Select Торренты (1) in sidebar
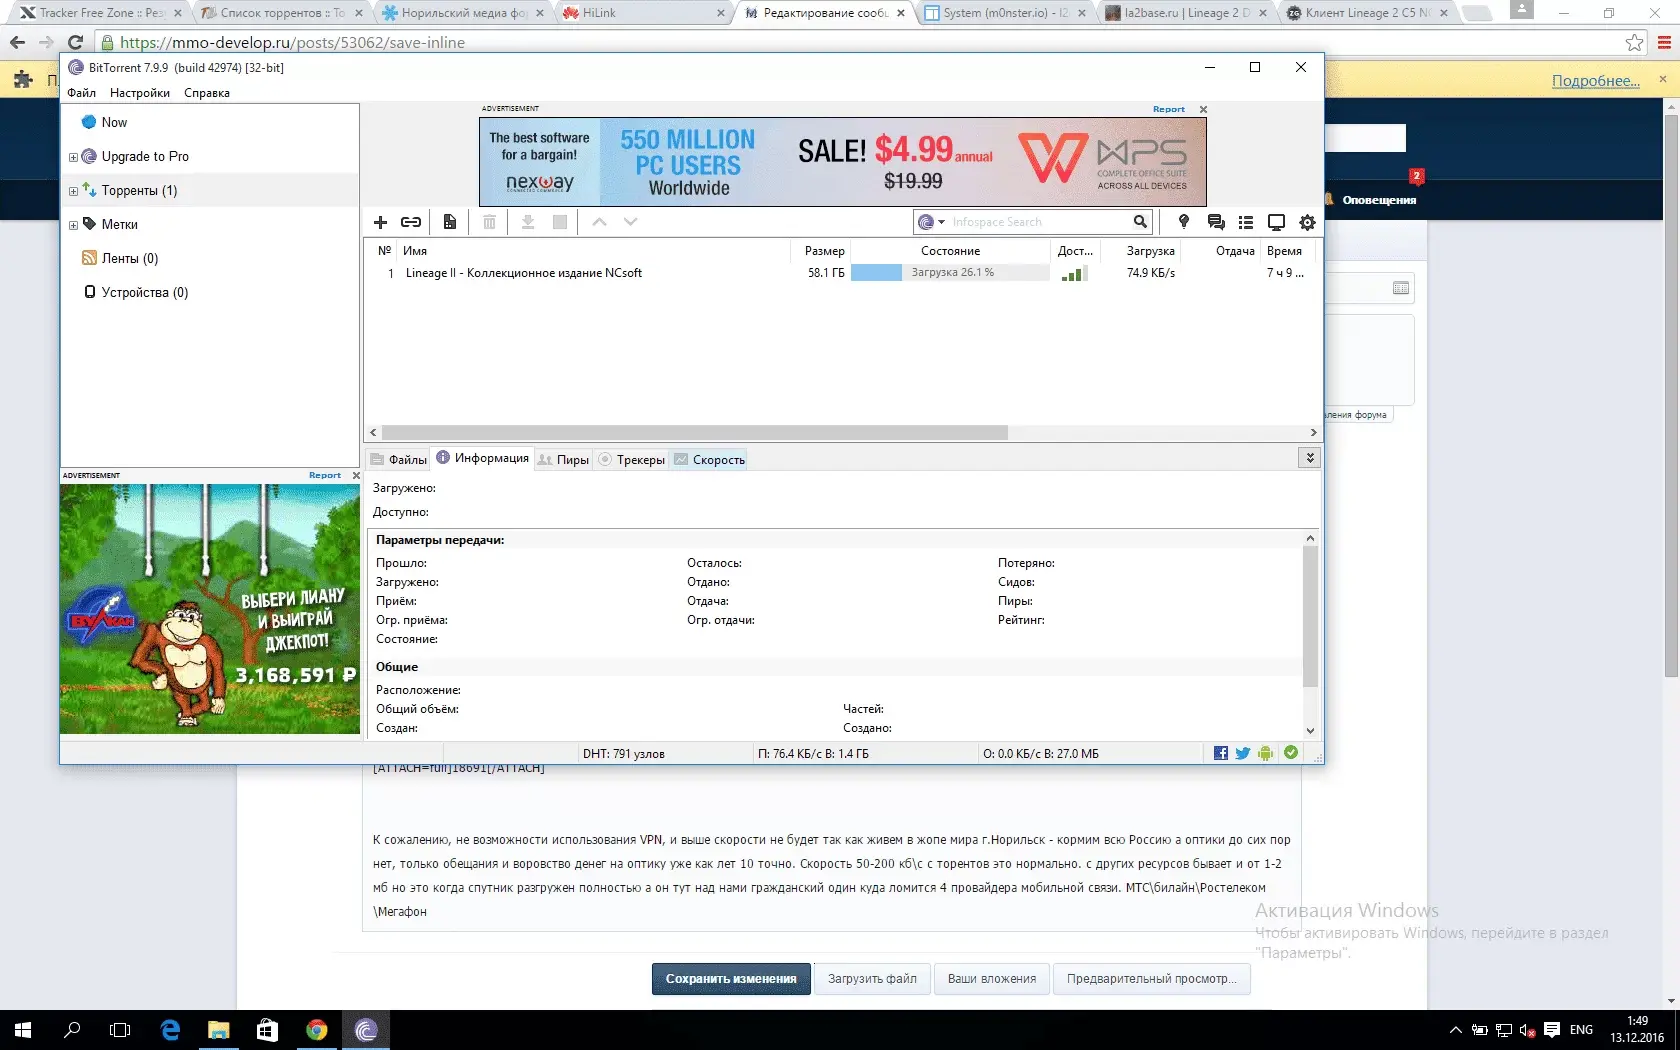Image resolution: width=1680 pixels, height=1050 pixels. pyautogui.click(x=138, y=190)
